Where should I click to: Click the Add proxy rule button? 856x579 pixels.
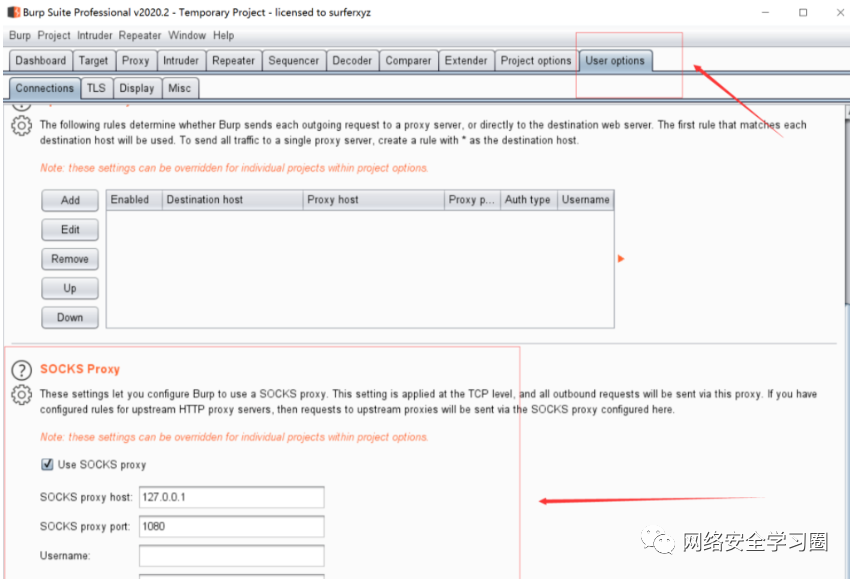pyautogui.click(x=70, y=200)
